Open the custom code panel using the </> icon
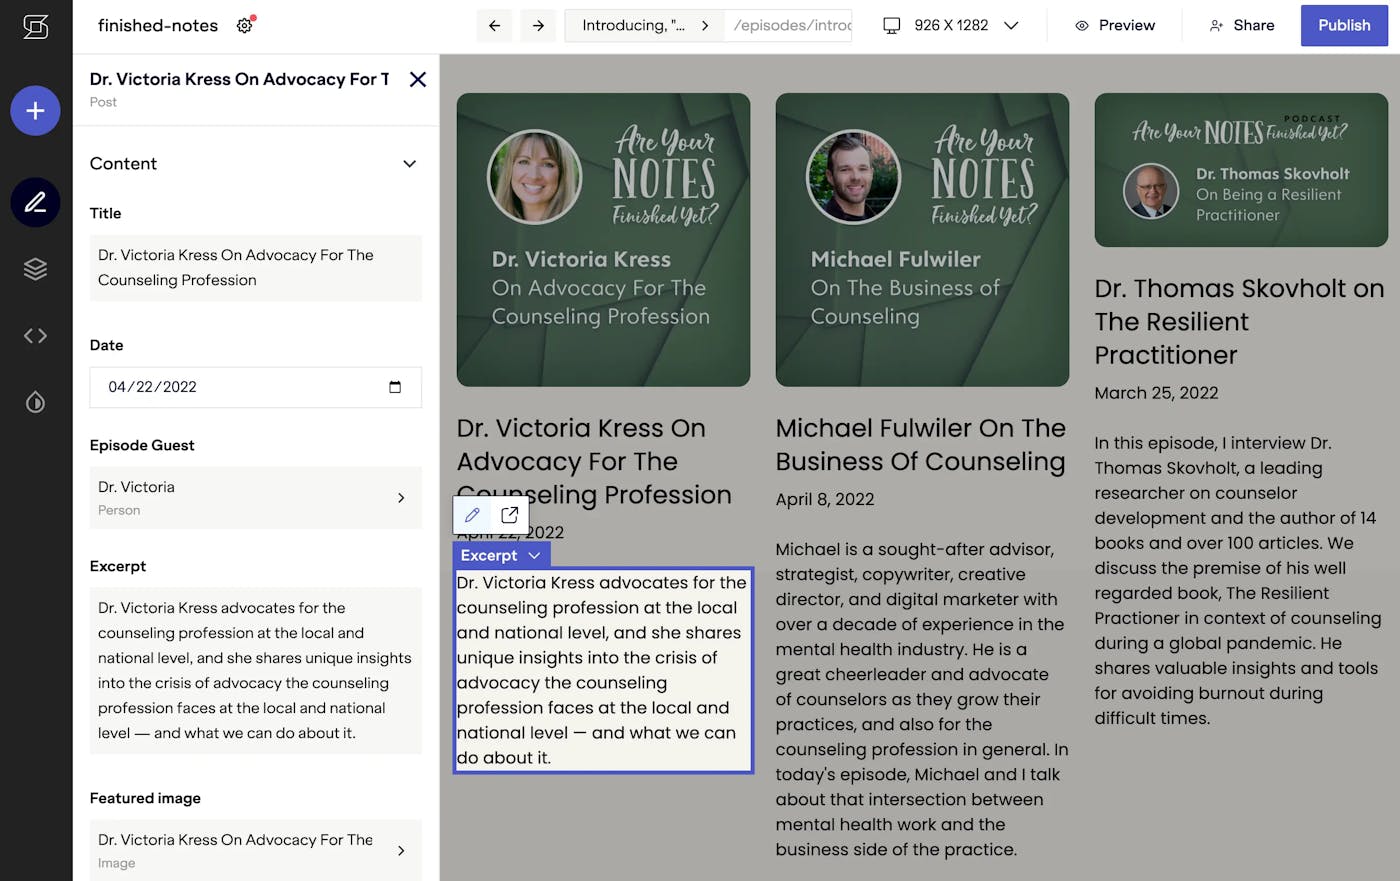This screenshot has width=1400, height=881. [35, 335]
